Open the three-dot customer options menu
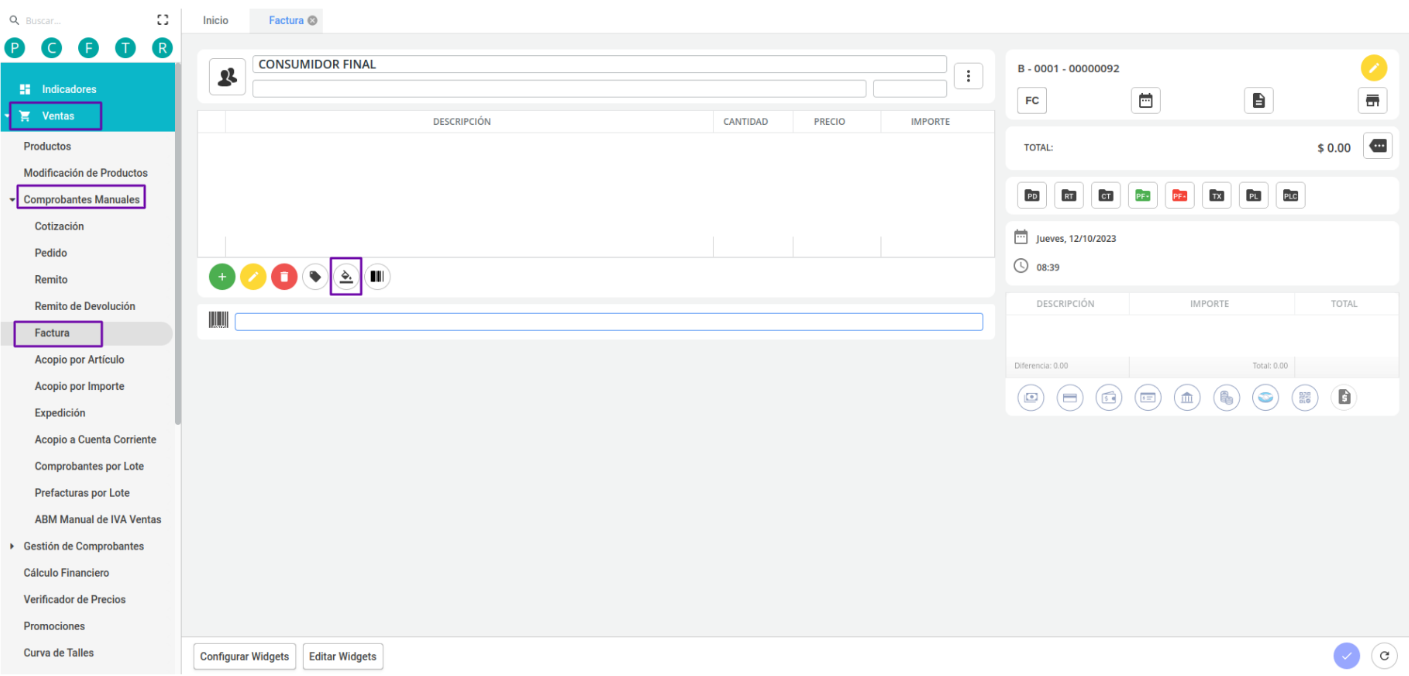This screenshot has height=676, width=1409. pos(968,76)
